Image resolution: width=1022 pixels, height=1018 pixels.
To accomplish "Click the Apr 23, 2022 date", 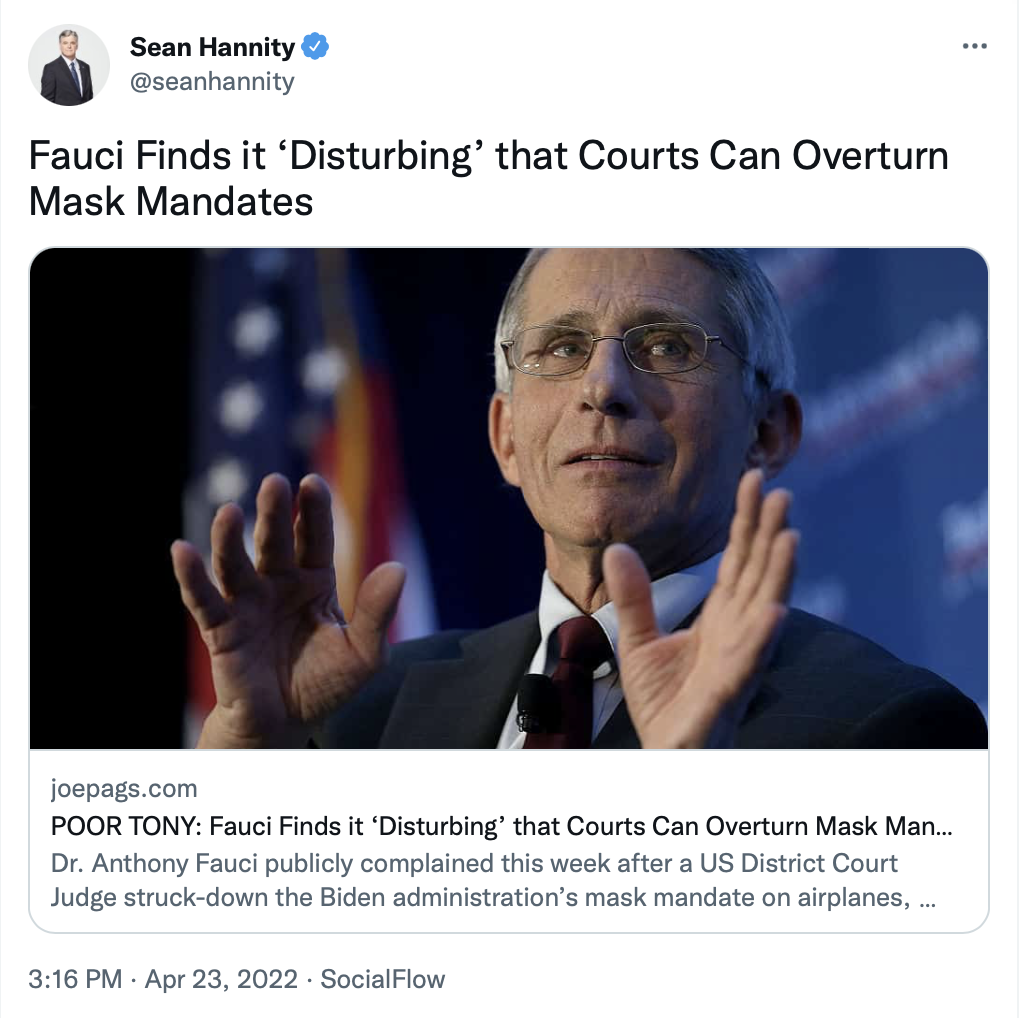I will tap(221, 979).
